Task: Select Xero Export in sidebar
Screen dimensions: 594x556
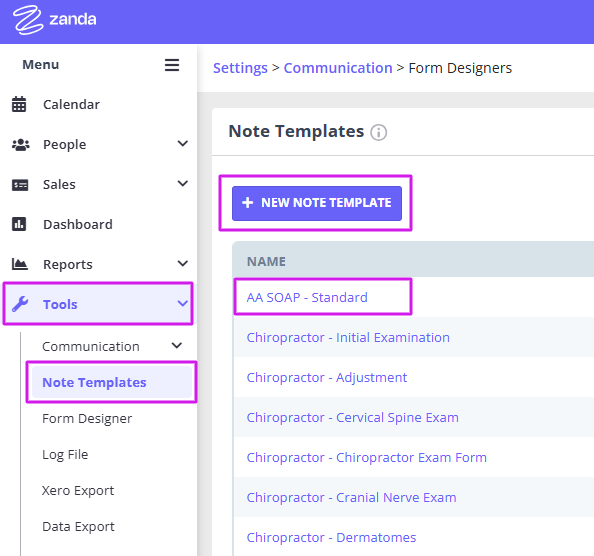Action: 78,490
